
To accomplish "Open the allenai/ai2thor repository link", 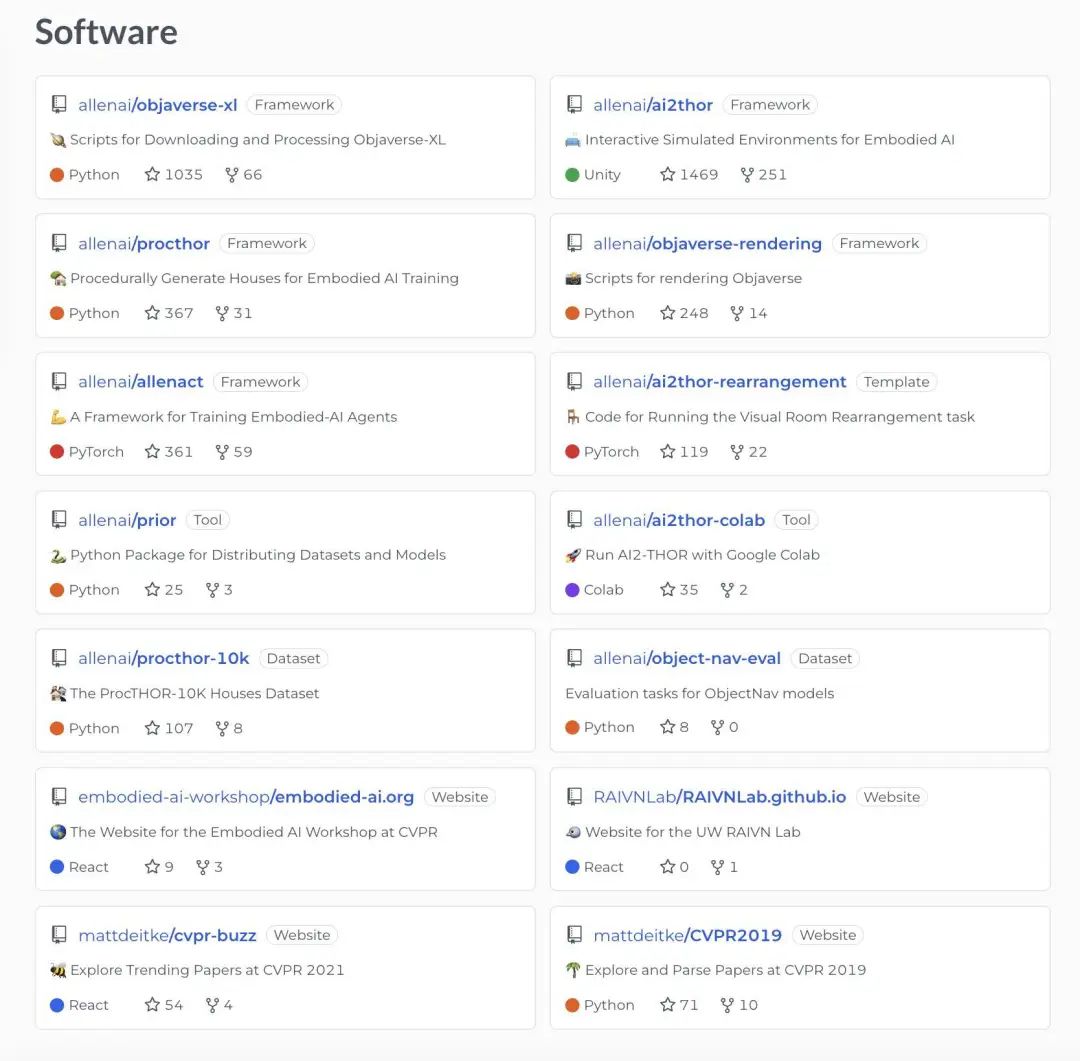I will coord(653,105).
